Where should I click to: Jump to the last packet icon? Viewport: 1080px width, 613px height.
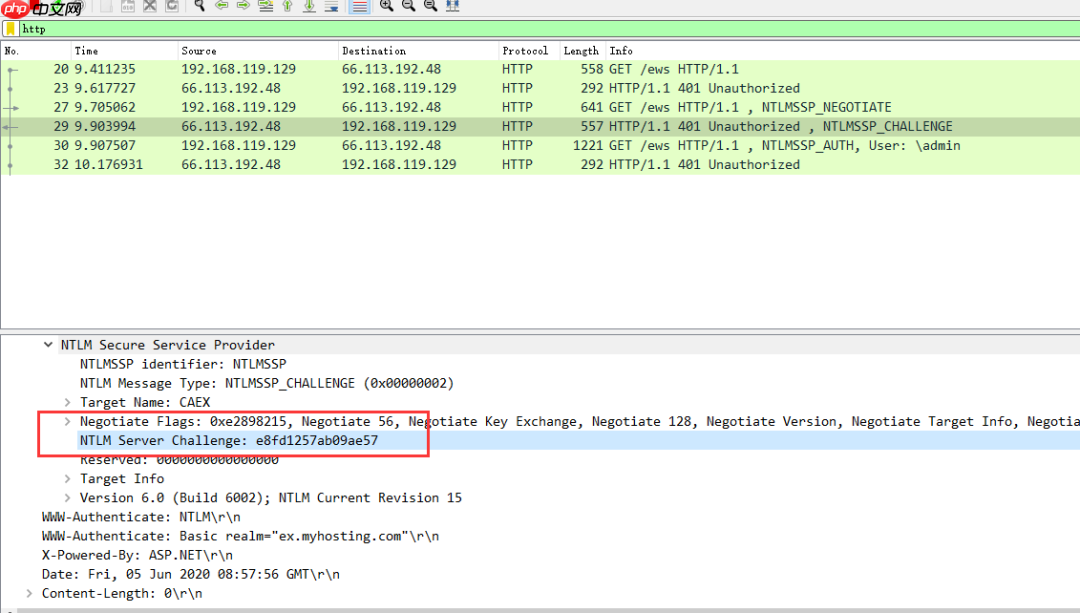click(309, 6)
